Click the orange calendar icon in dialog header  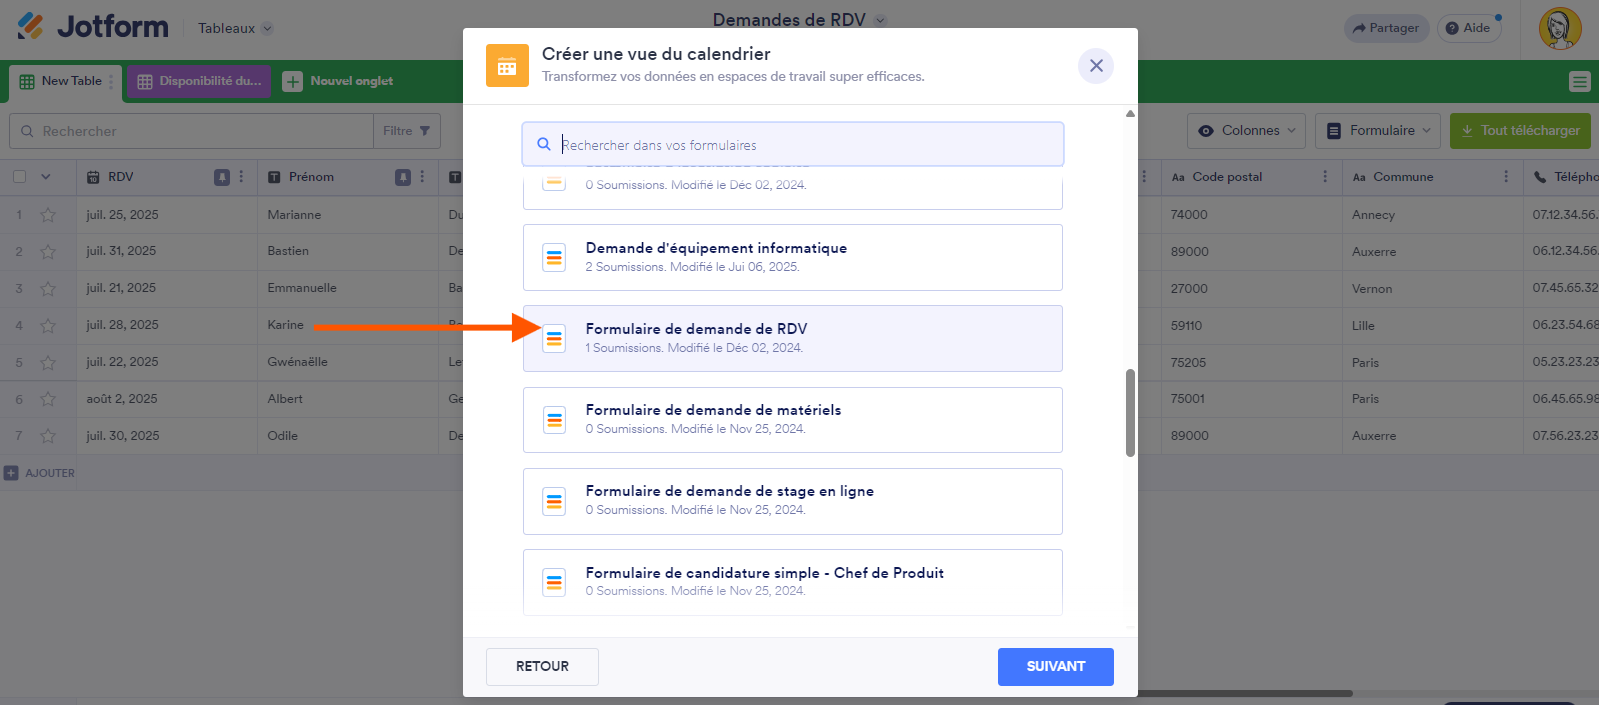508,65
